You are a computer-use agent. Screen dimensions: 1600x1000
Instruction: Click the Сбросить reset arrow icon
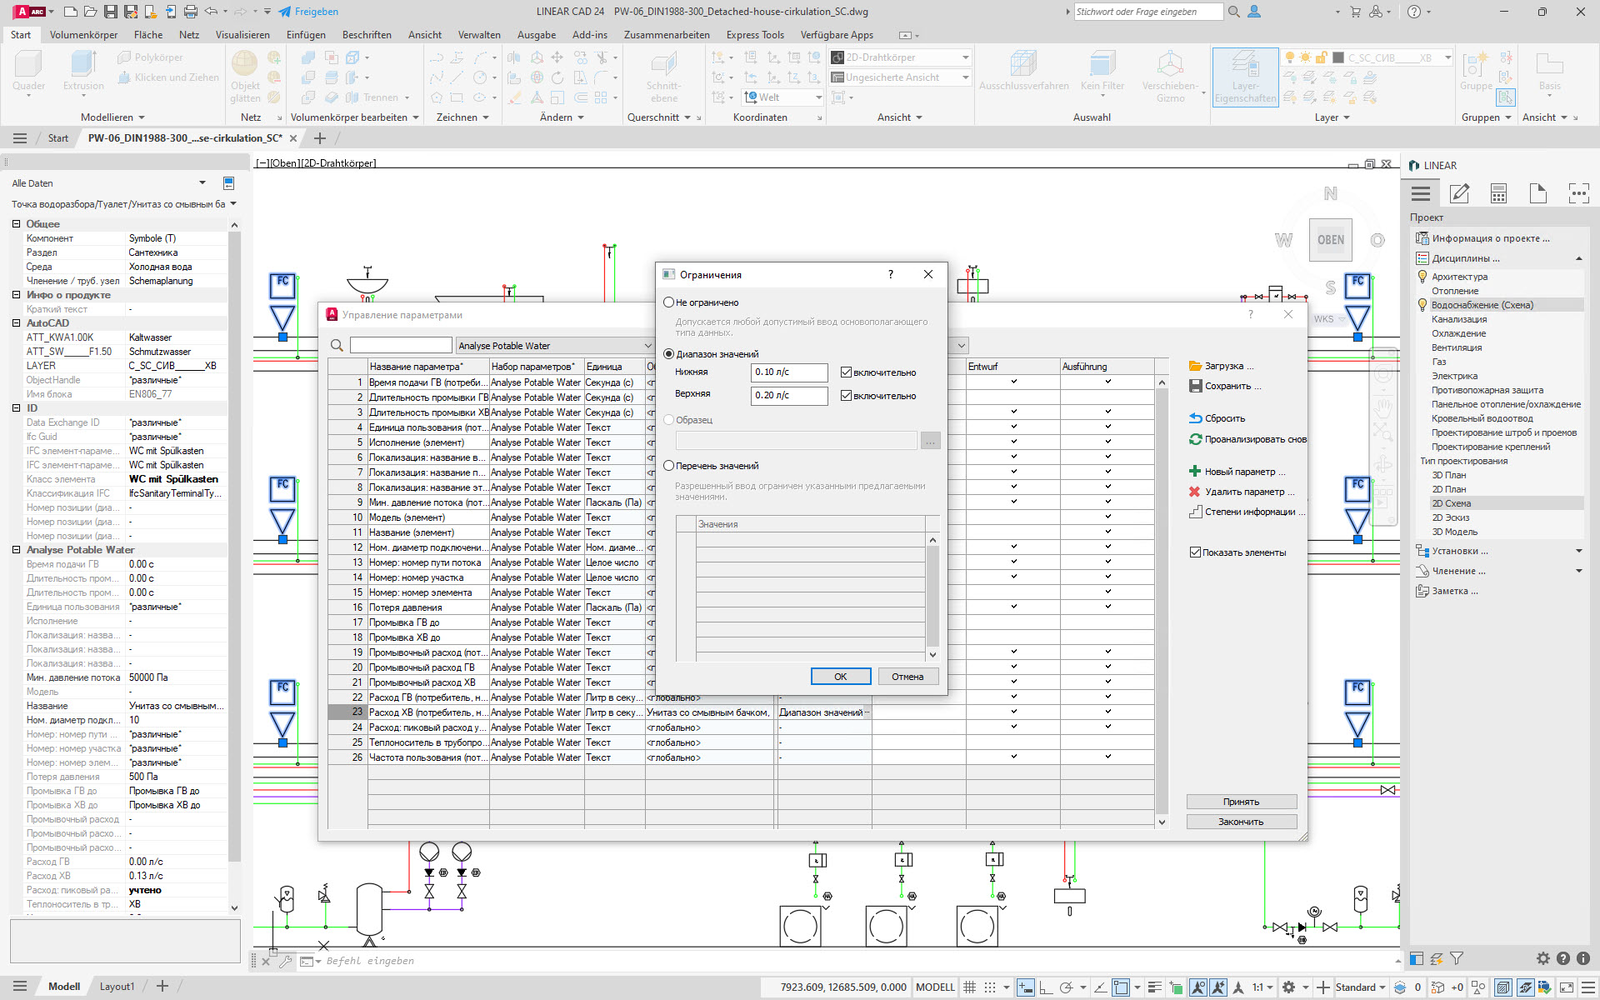pos(1195,418)
